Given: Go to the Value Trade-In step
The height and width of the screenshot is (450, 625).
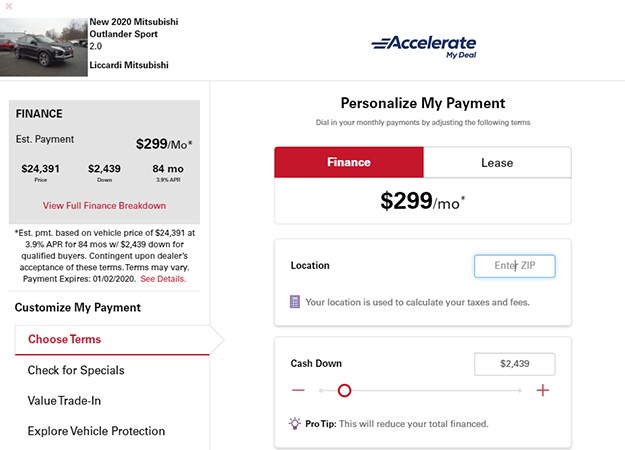Looking at the screenshot, I should click(64, 401).
